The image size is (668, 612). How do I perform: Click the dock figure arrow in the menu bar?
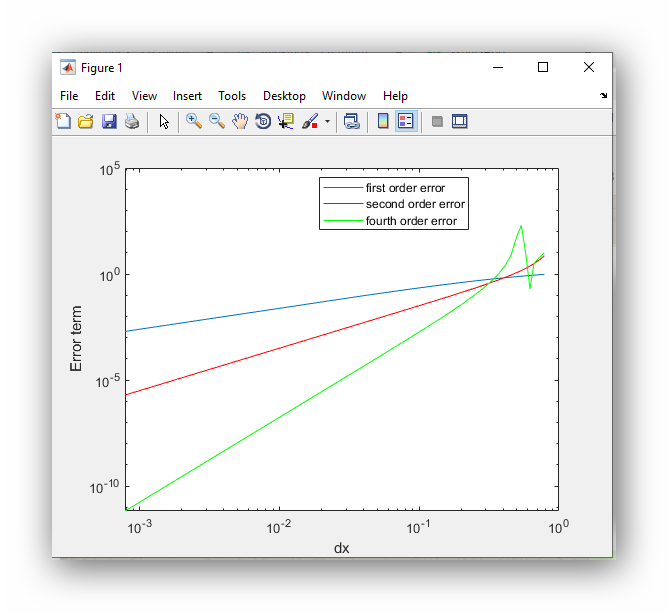click(x=603, y=96)
